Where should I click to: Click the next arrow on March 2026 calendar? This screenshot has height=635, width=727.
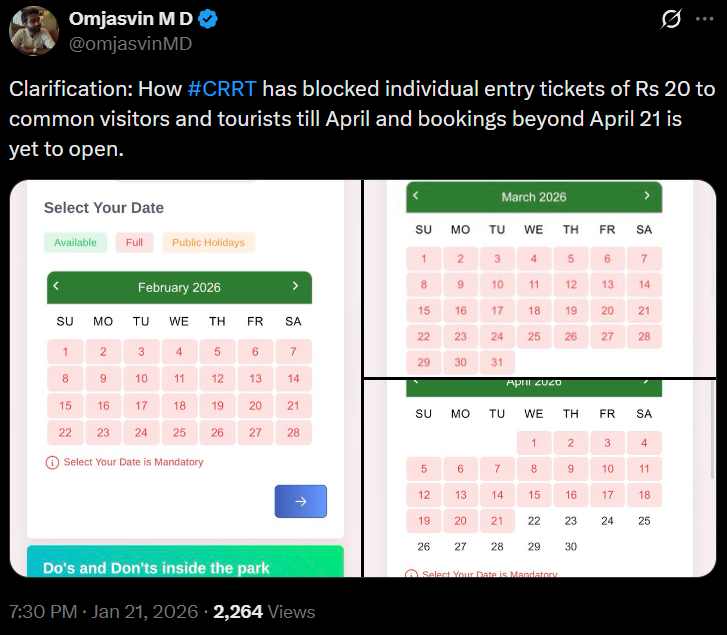pyautogui.click(x=648, y=196)
